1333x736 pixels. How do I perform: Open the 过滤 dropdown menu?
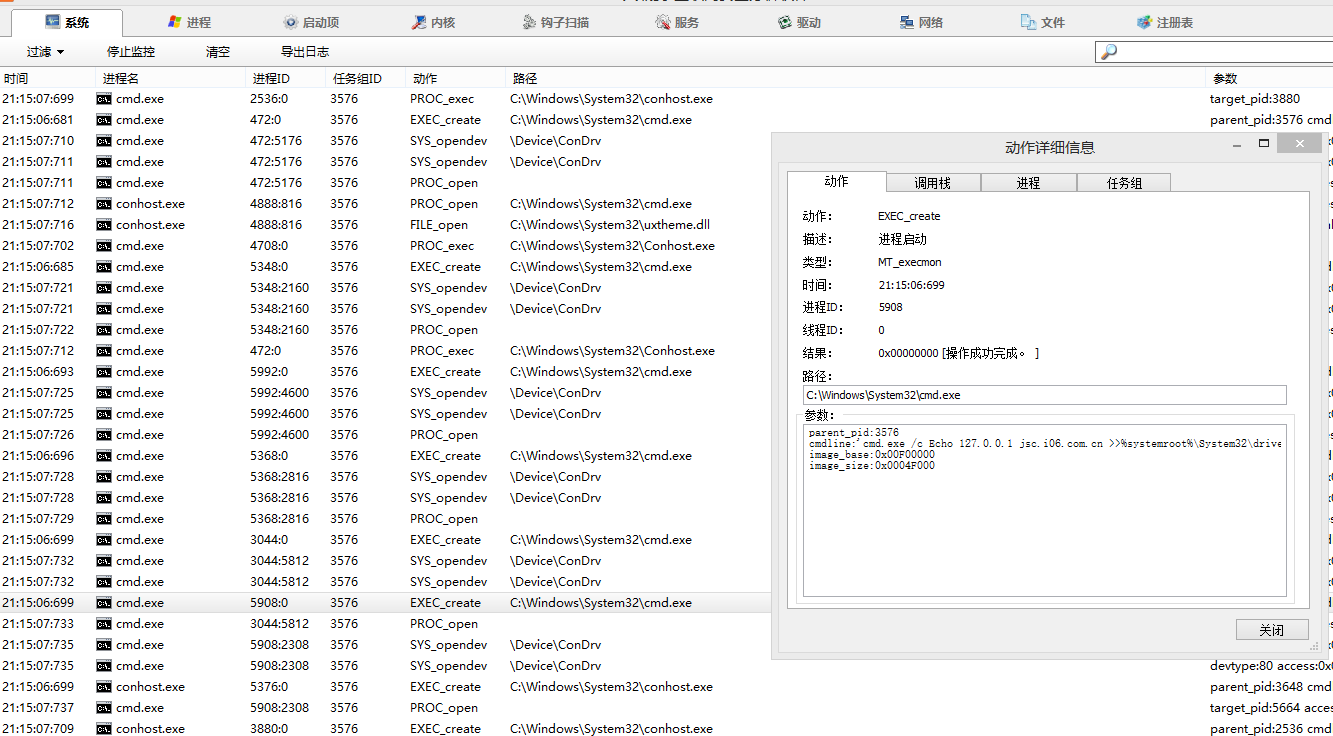tap(45, 52)
